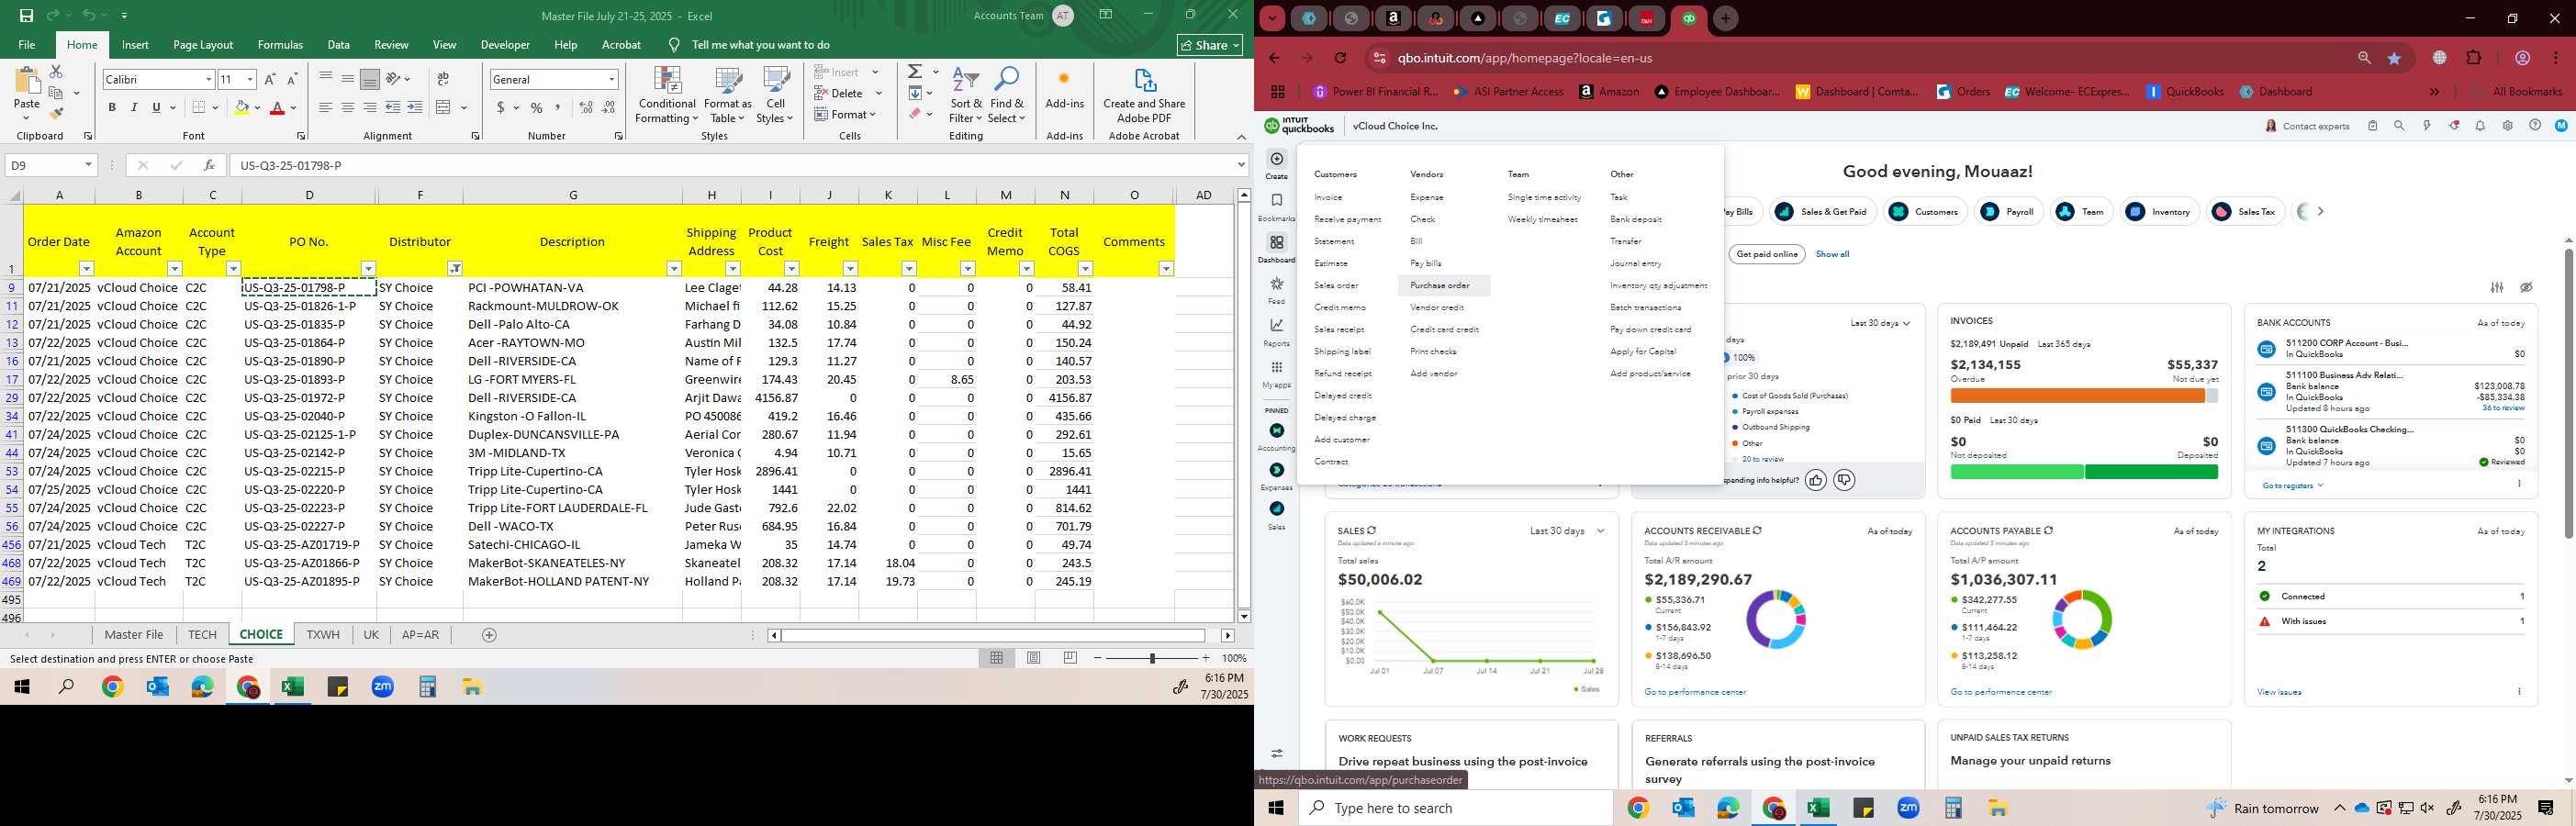Open Create and Share Adobe PDF

click(x=1144, y=96)
